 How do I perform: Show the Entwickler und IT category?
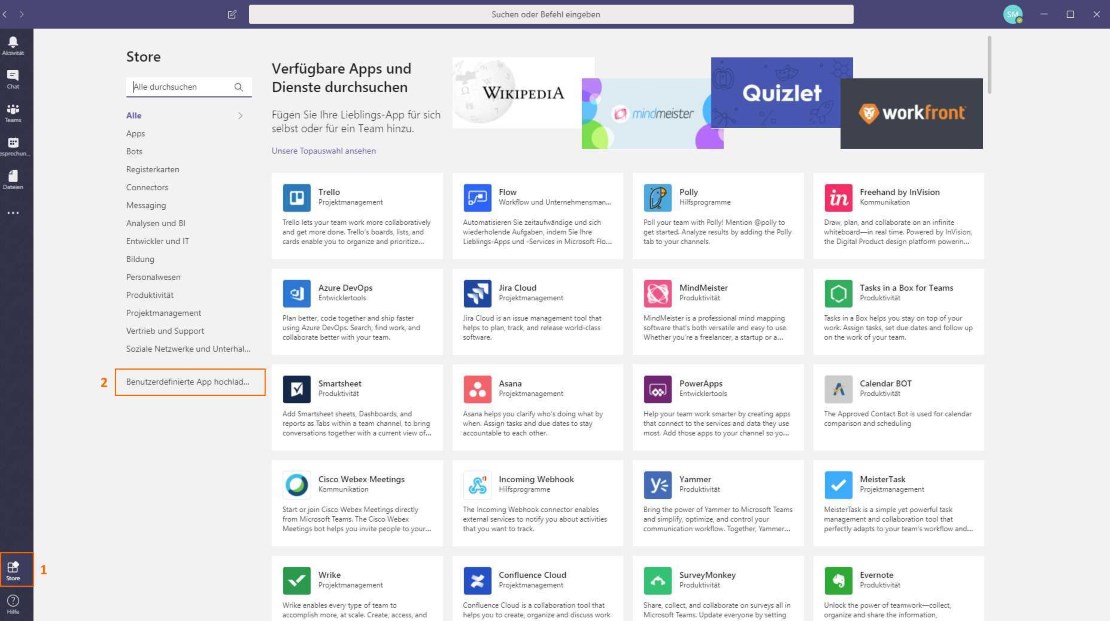point(158,241)
